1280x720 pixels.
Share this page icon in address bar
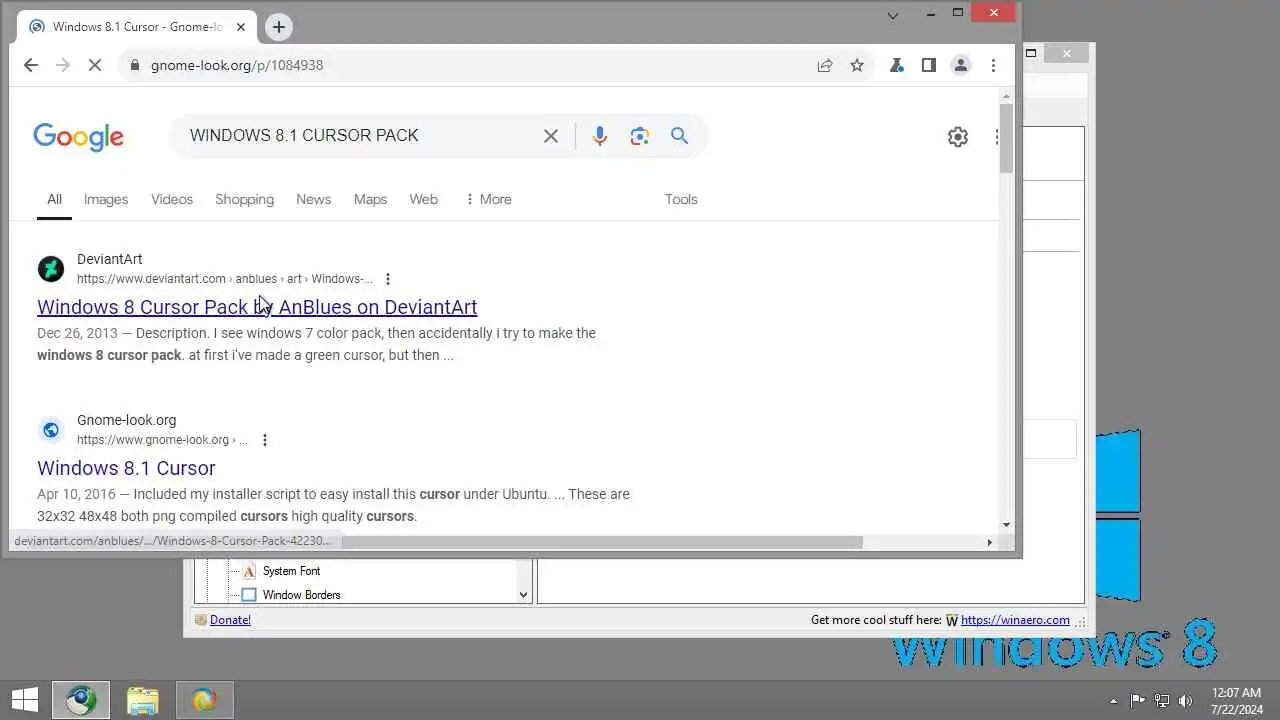coord(825,65)
